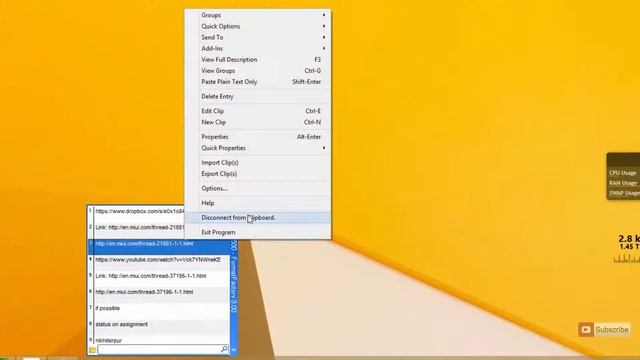Click the Add-Ins submenu arrow
The image size is (640, 360).
(x=324, y=48)
